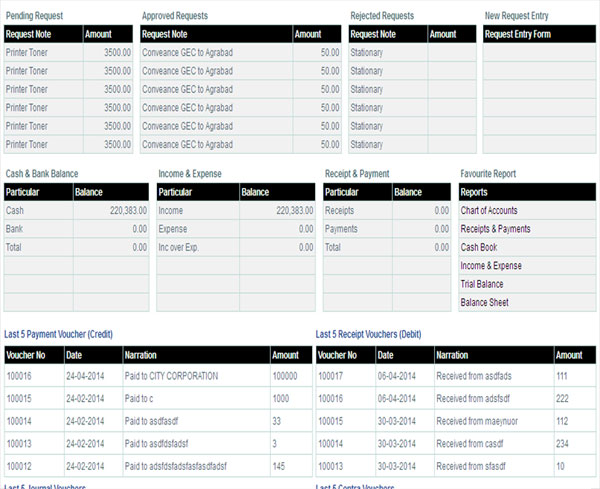Click the Payments row in Receipt & Payment
600x489 pixels.
(x=344, y=229)
